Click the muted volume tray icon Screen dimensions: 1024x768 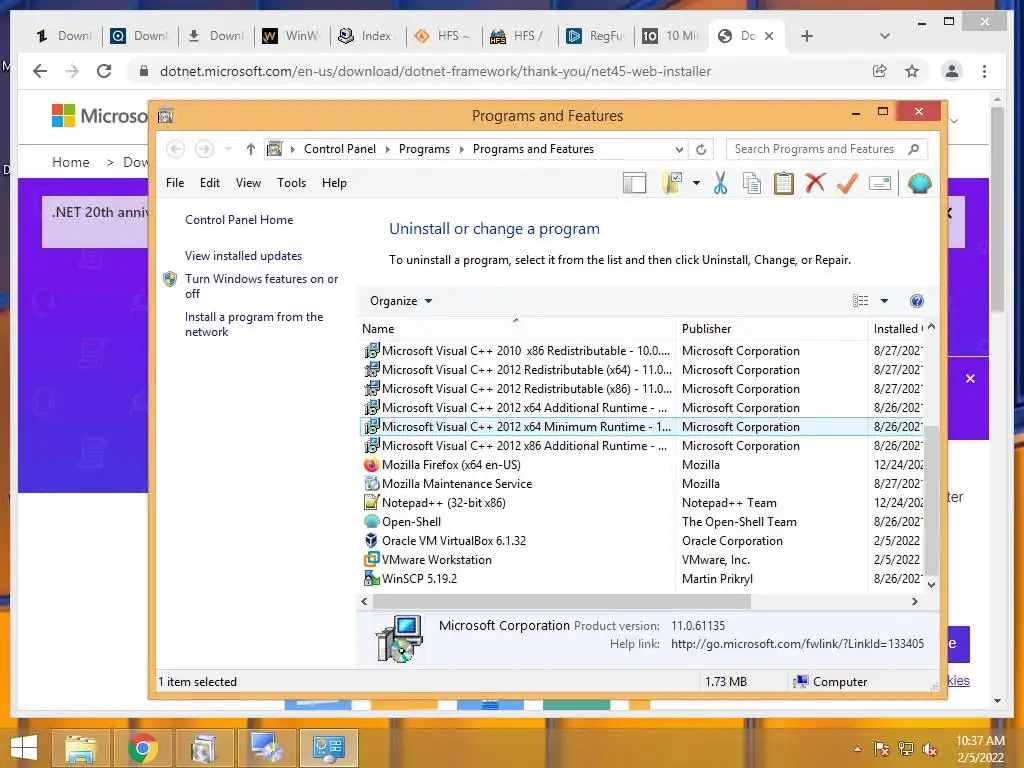[x=929, y=749]
